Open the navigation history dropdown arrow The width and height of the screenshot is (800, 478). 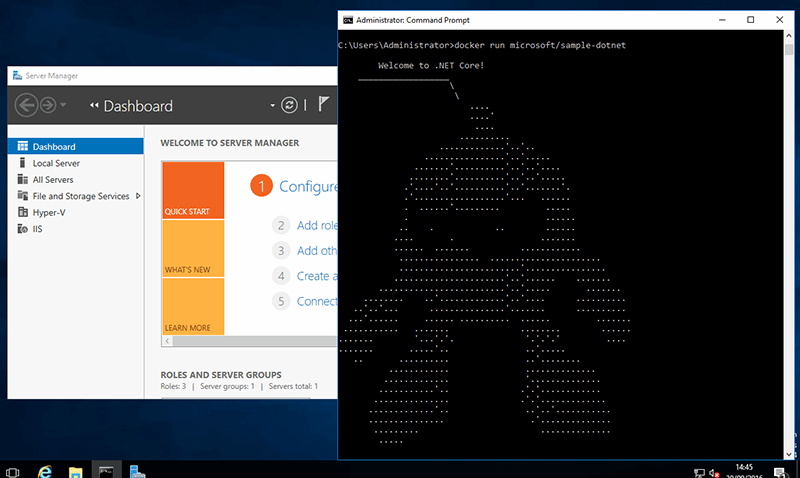click(x=63, y=105)
